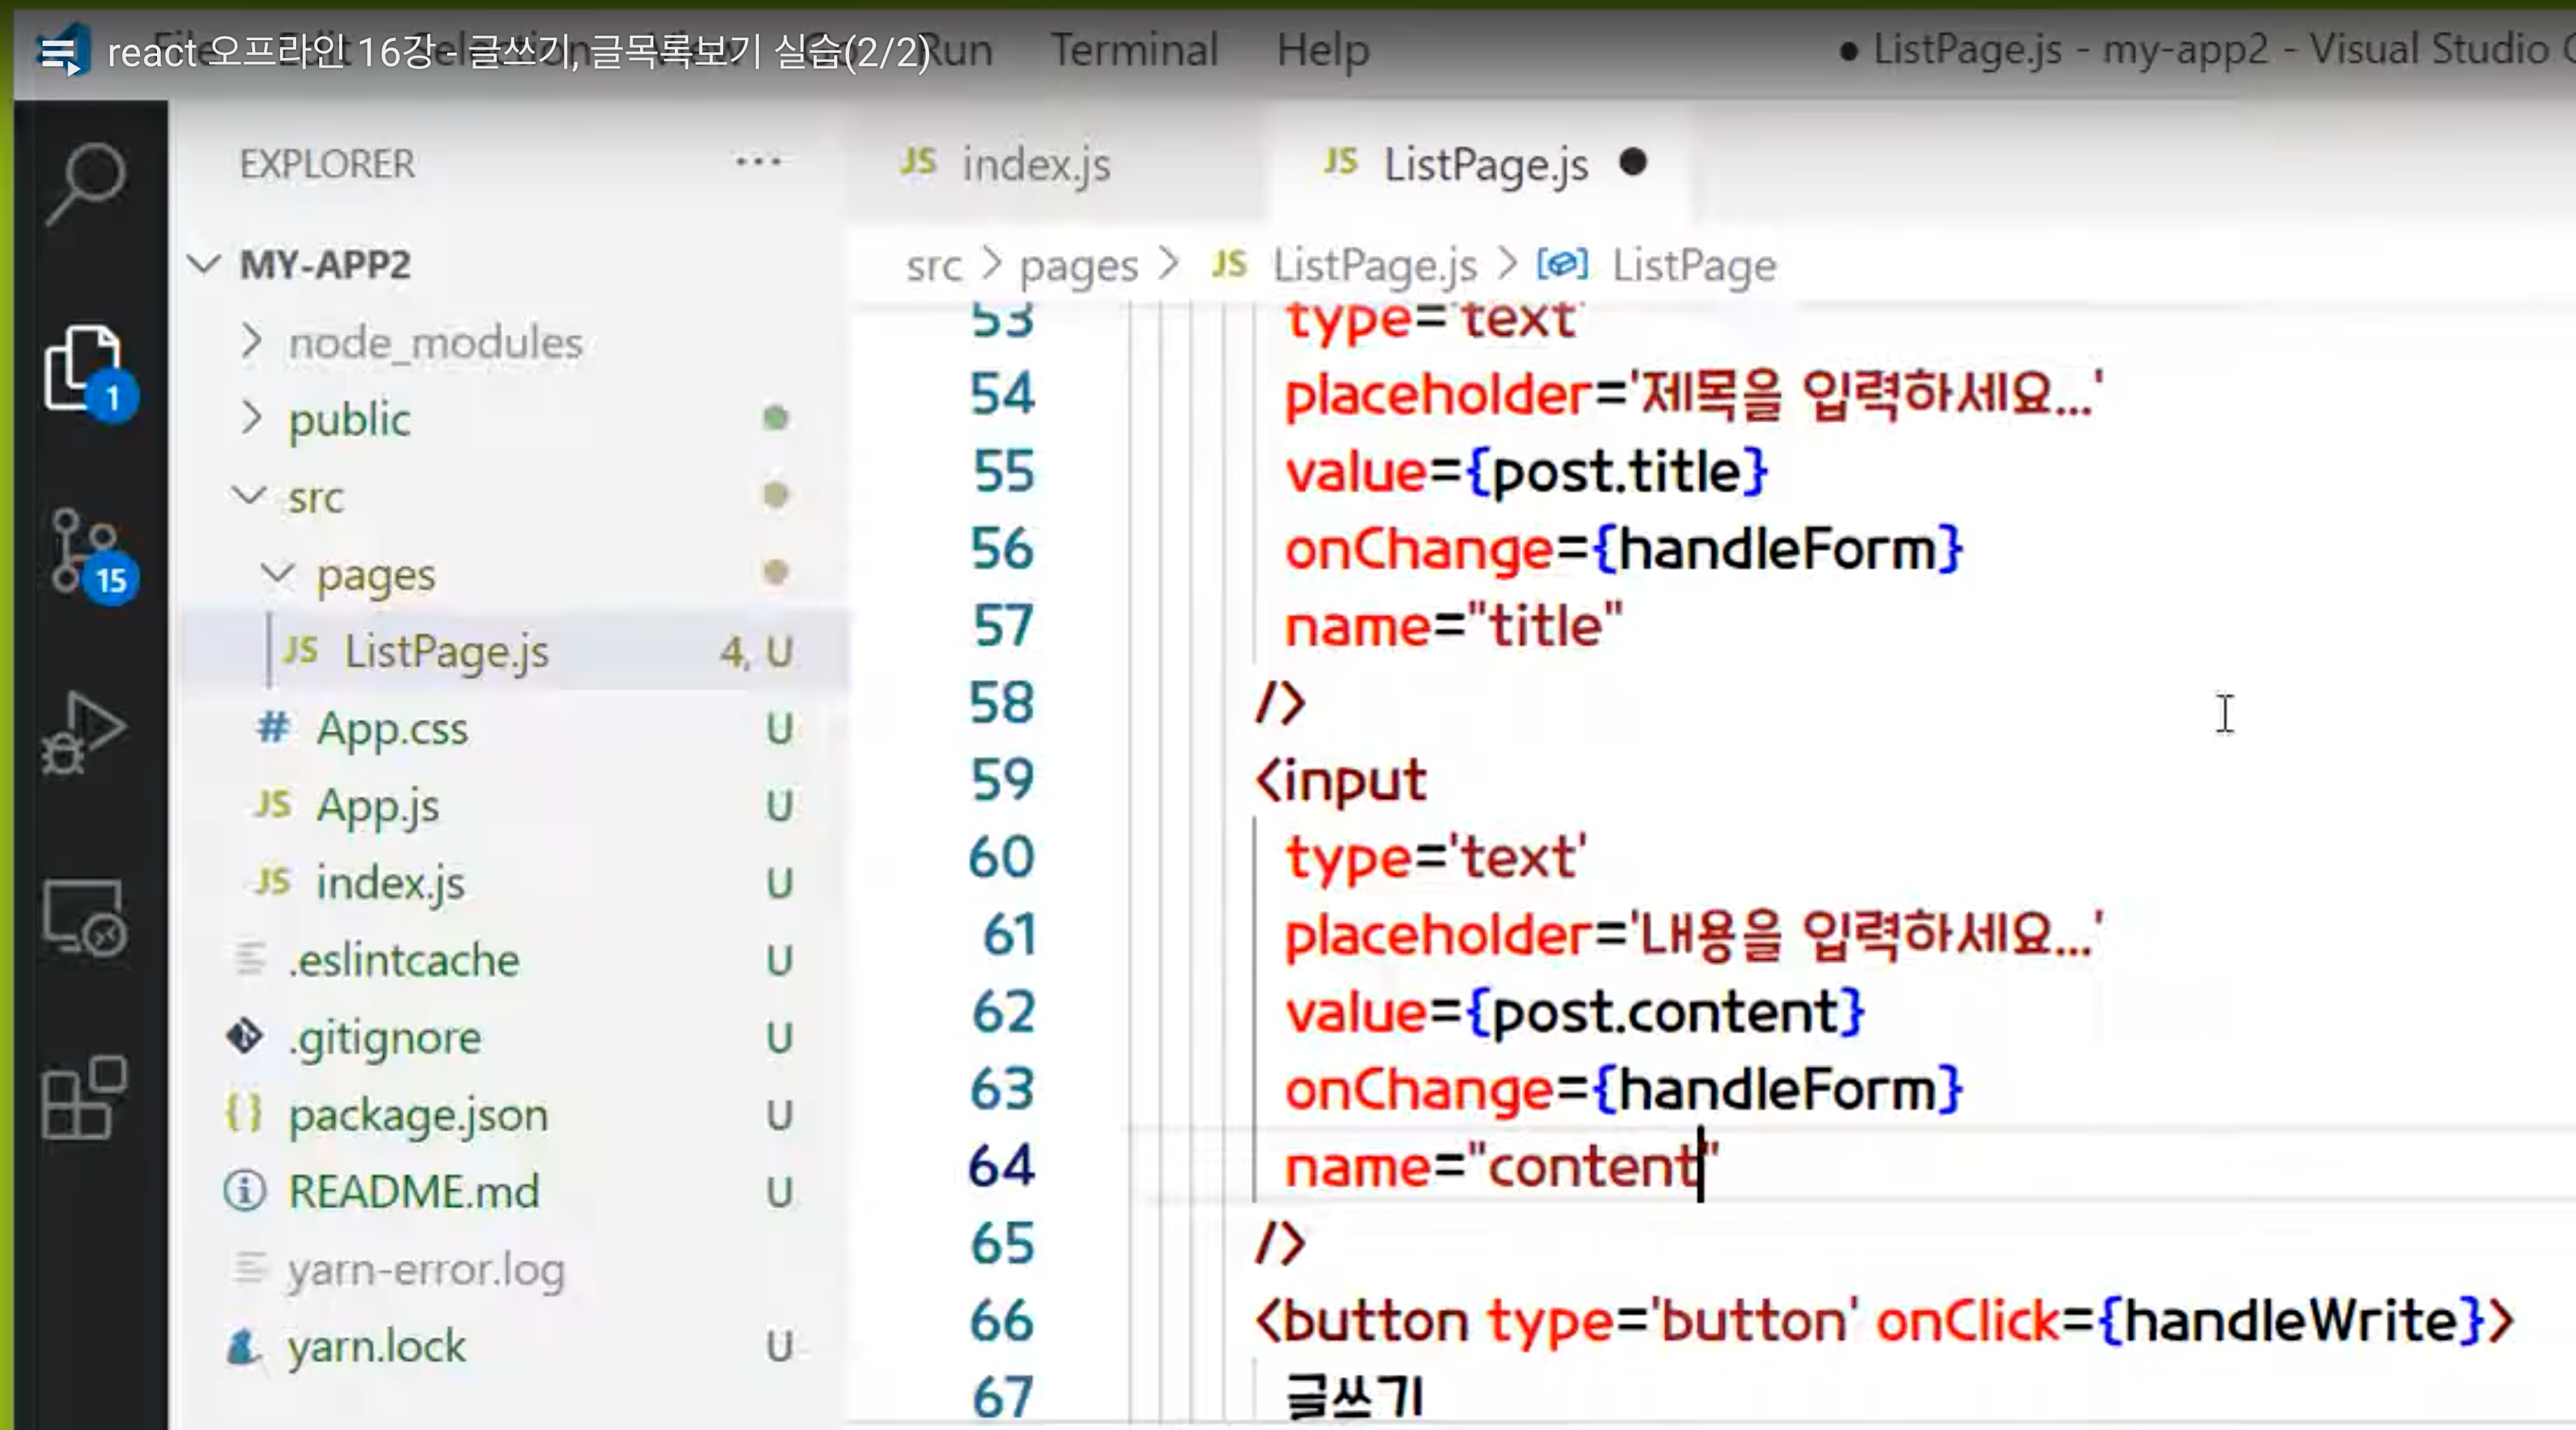Open the Search view in activity bar
Screen dimensions: 2576x1430
pyautogui.click(x=87, y=184)
